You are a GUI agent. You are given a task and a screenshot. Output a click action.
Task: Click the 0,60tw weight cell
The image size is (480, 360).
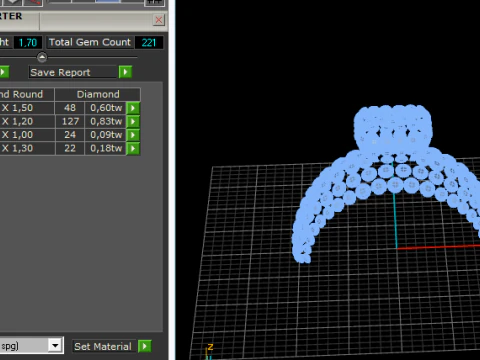(106, 108)
